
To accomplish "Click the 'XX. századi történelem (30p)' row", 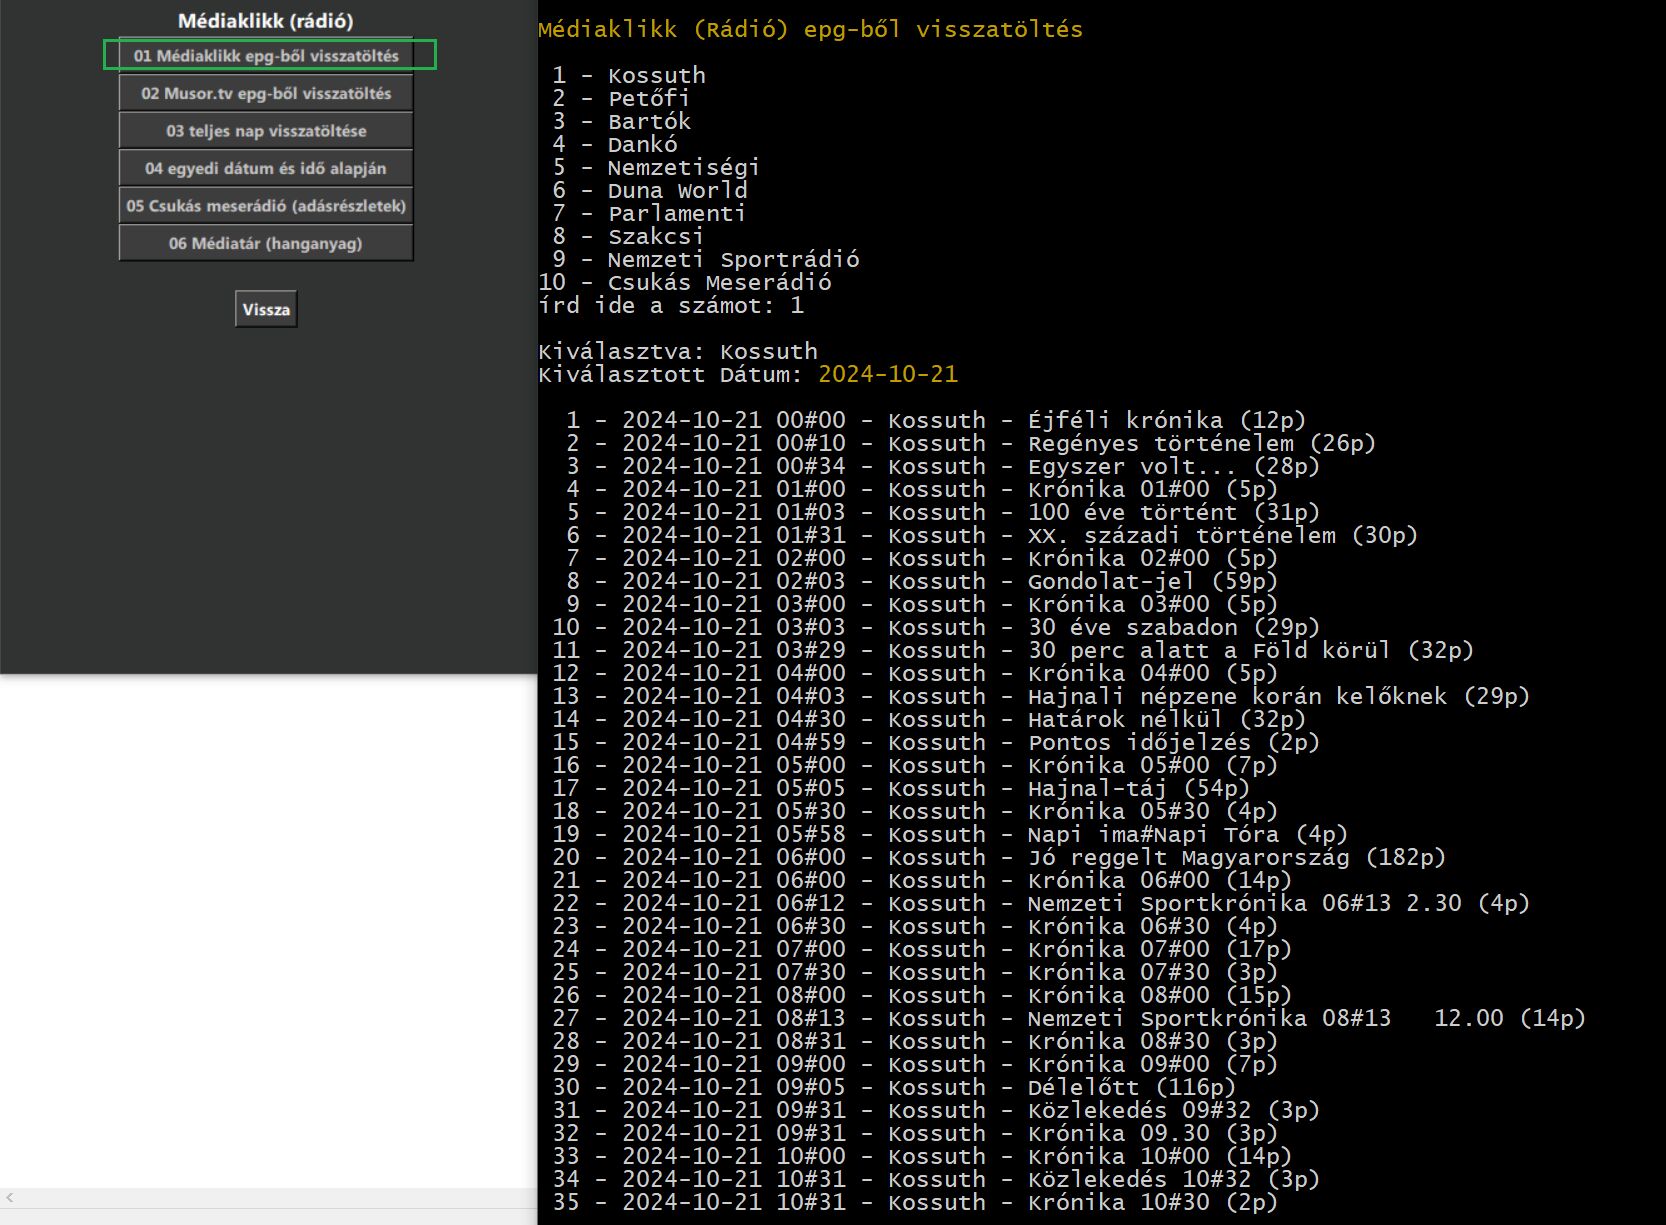I will coord(992,536).
